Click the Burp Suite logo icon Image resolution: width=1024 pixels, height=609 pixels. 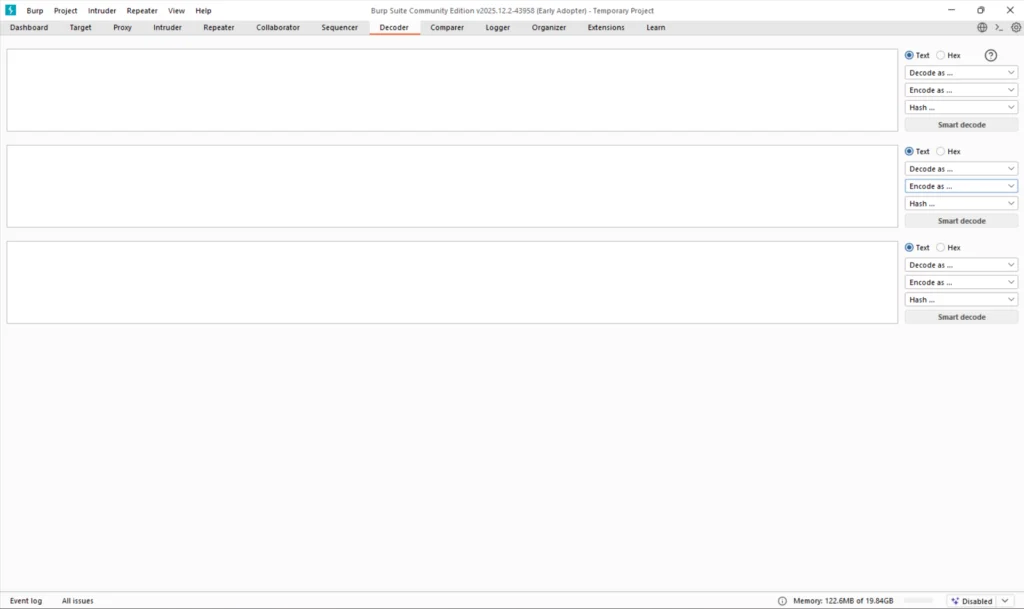pos(10,10)
